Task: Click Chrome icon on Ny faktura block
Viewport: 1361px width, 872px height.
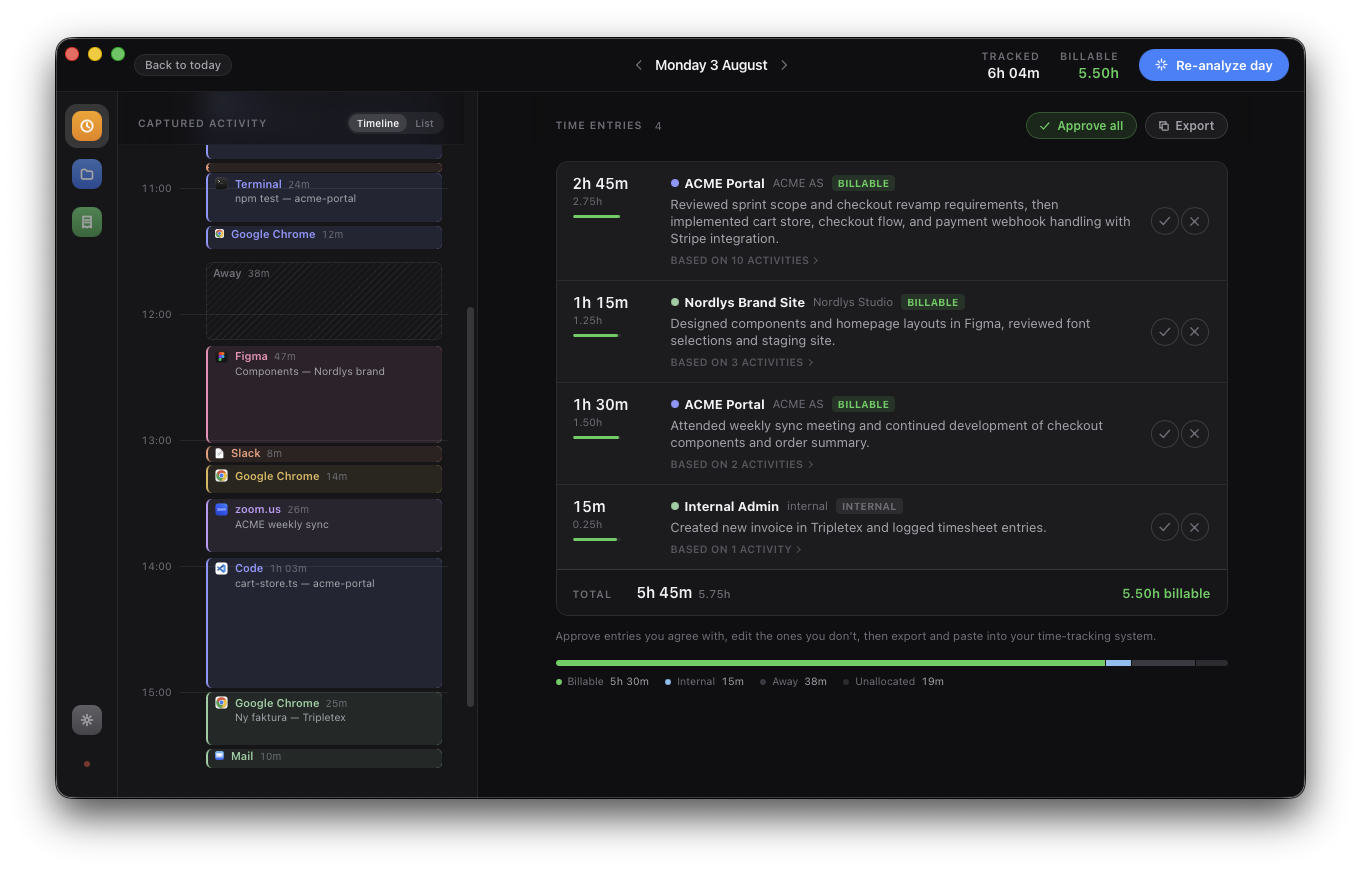Action: [221, 703]
